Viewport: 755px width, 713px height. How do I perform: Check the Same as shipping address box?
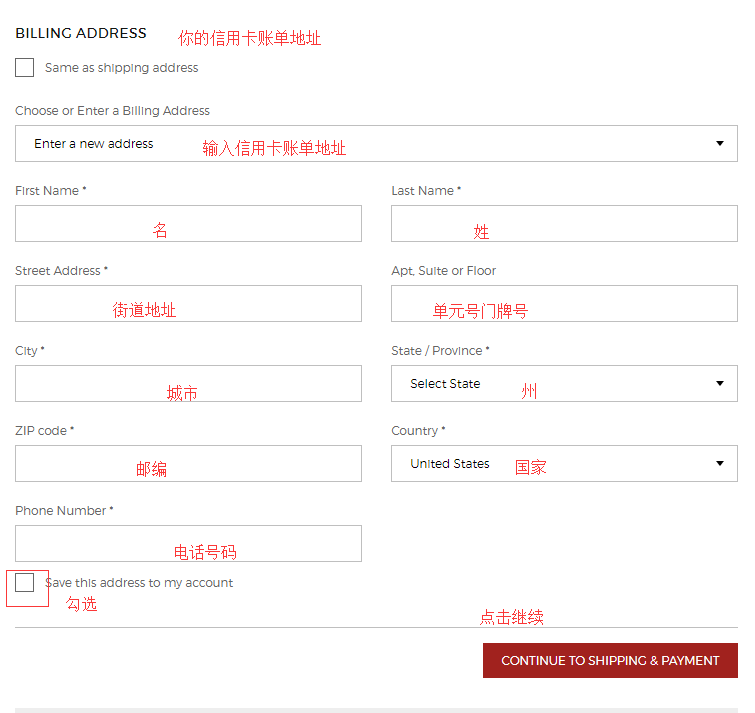25,68
